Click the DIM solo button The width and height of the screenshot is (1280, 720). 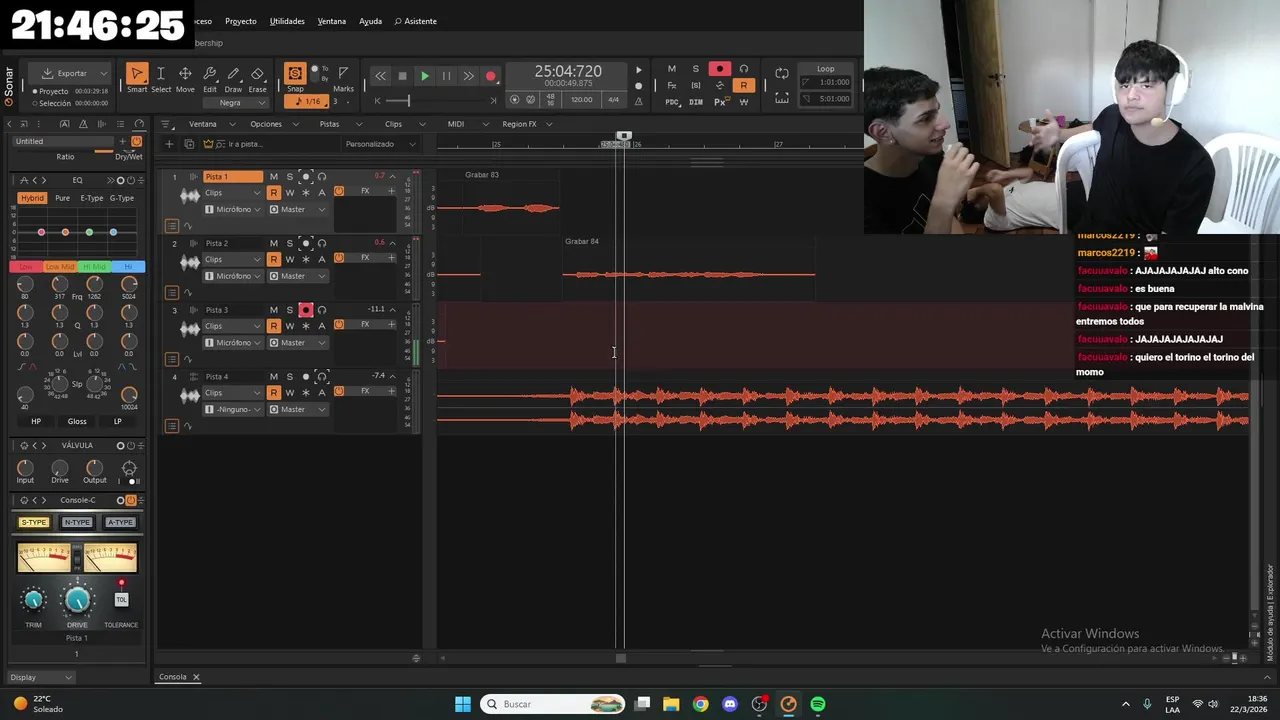696,102
